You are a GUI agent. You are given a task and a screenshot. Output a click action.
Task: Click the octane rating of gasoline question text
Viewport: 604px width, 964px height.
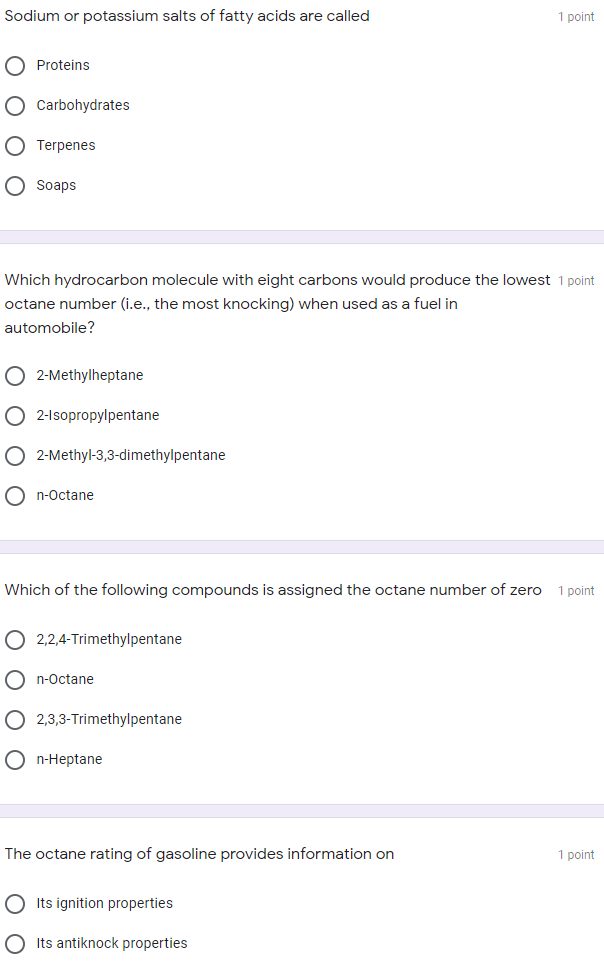199,853
